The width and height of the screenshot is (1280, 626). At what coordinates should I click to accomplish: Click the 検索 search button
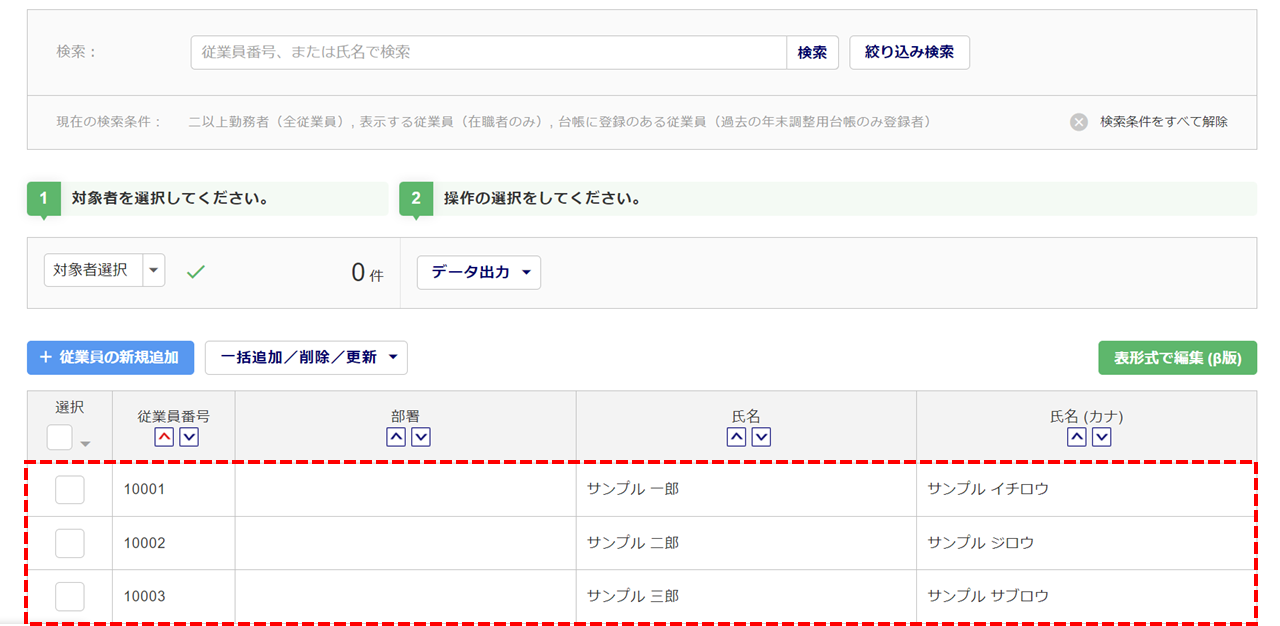pyautogui.click(x=812, y=53)
